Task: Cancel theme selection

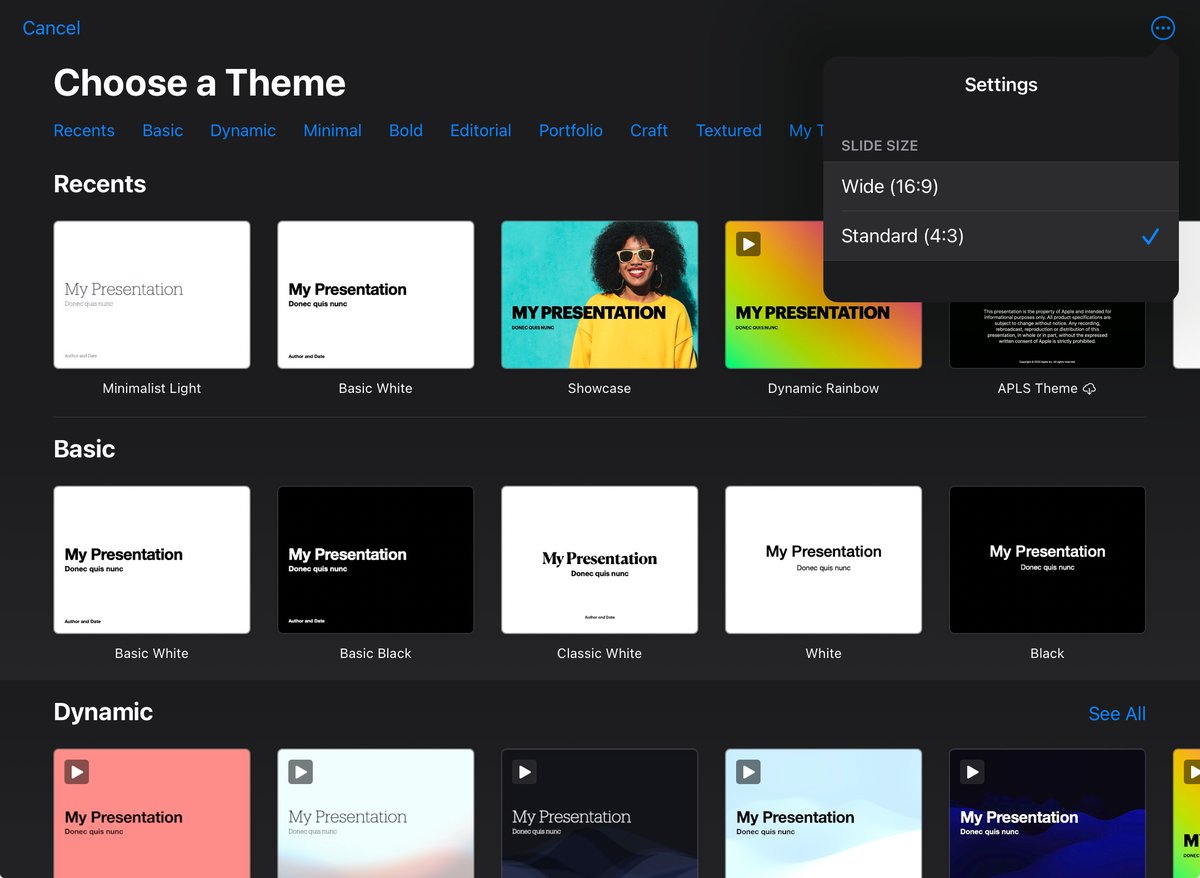Action: (x=51, y=28)
